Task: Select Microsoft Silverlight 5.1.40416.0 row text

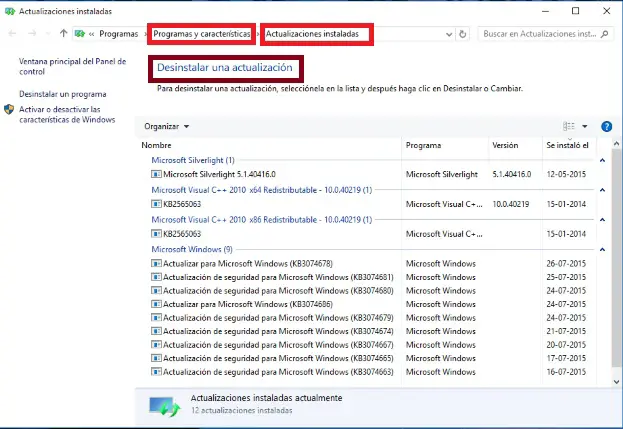Action: [x=219, y=174]
